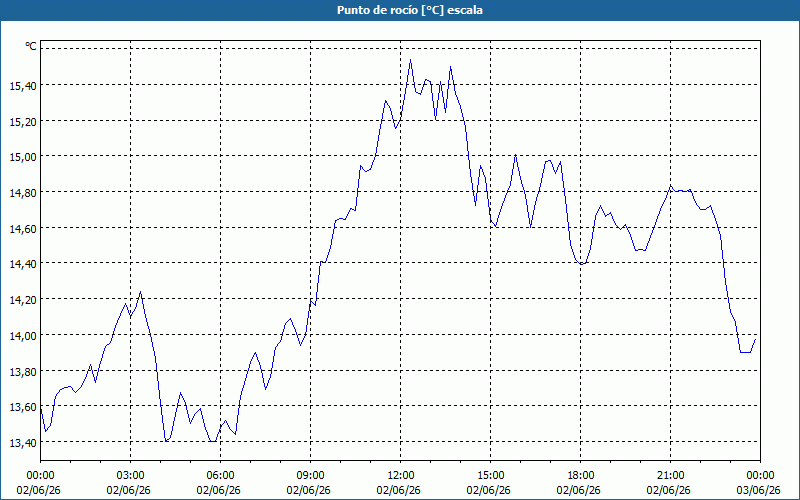
Task: Click the 09:00 time label
Action: 310,476
